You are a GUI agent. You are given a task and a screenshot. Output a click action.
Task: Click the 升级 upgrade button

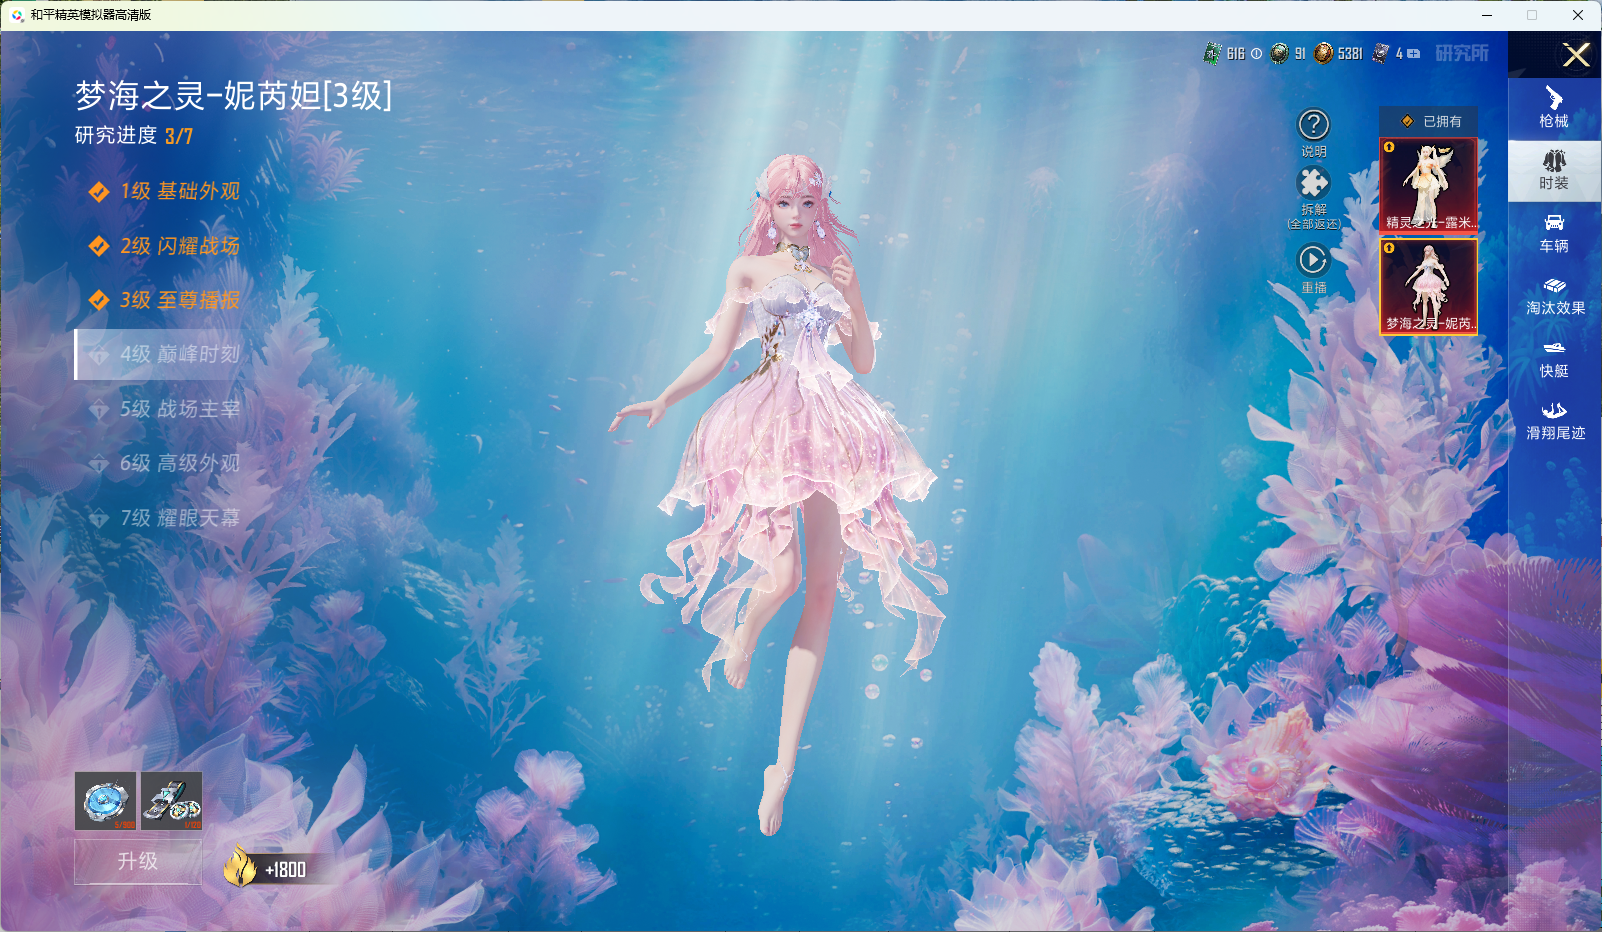point(138,861)
